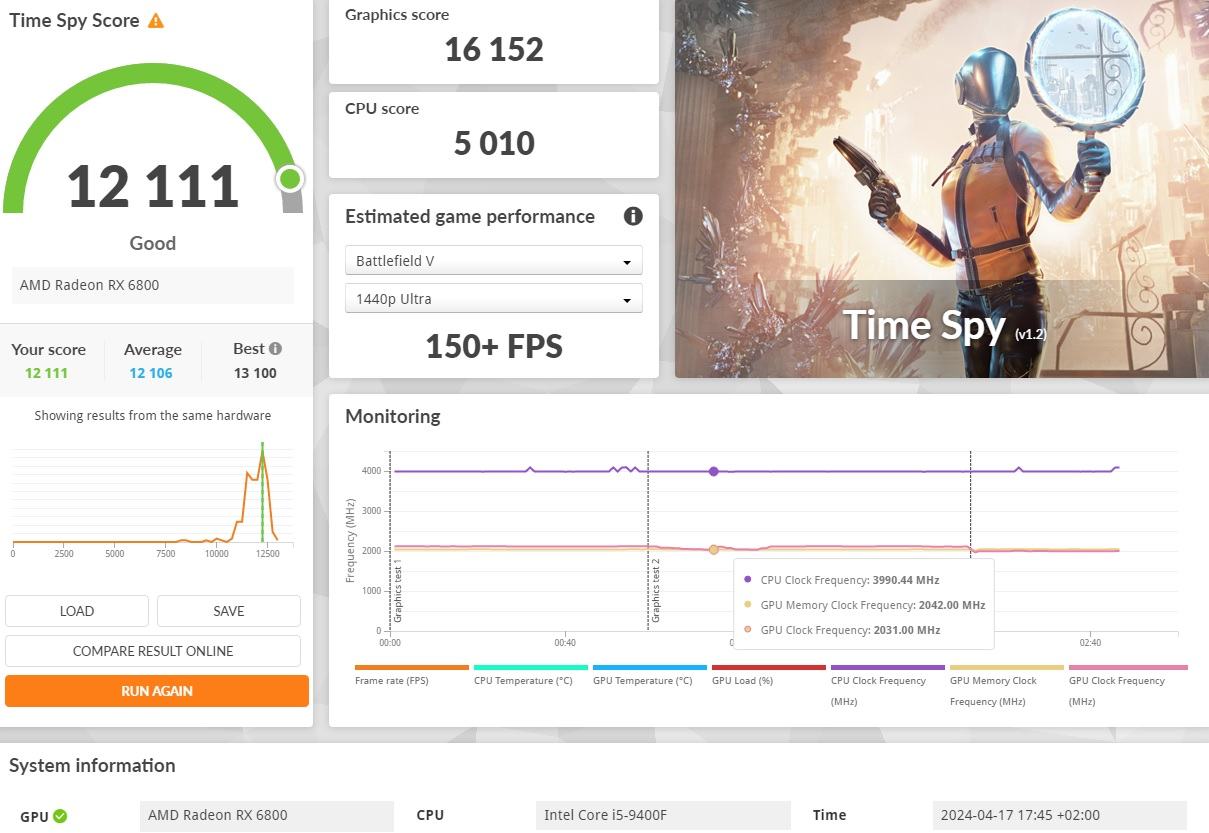The height and width of the screenshot is (833, 1209).
Task: Click the orange warning triangle beside Time Spy Score
Action: click(x=156, y=20)
